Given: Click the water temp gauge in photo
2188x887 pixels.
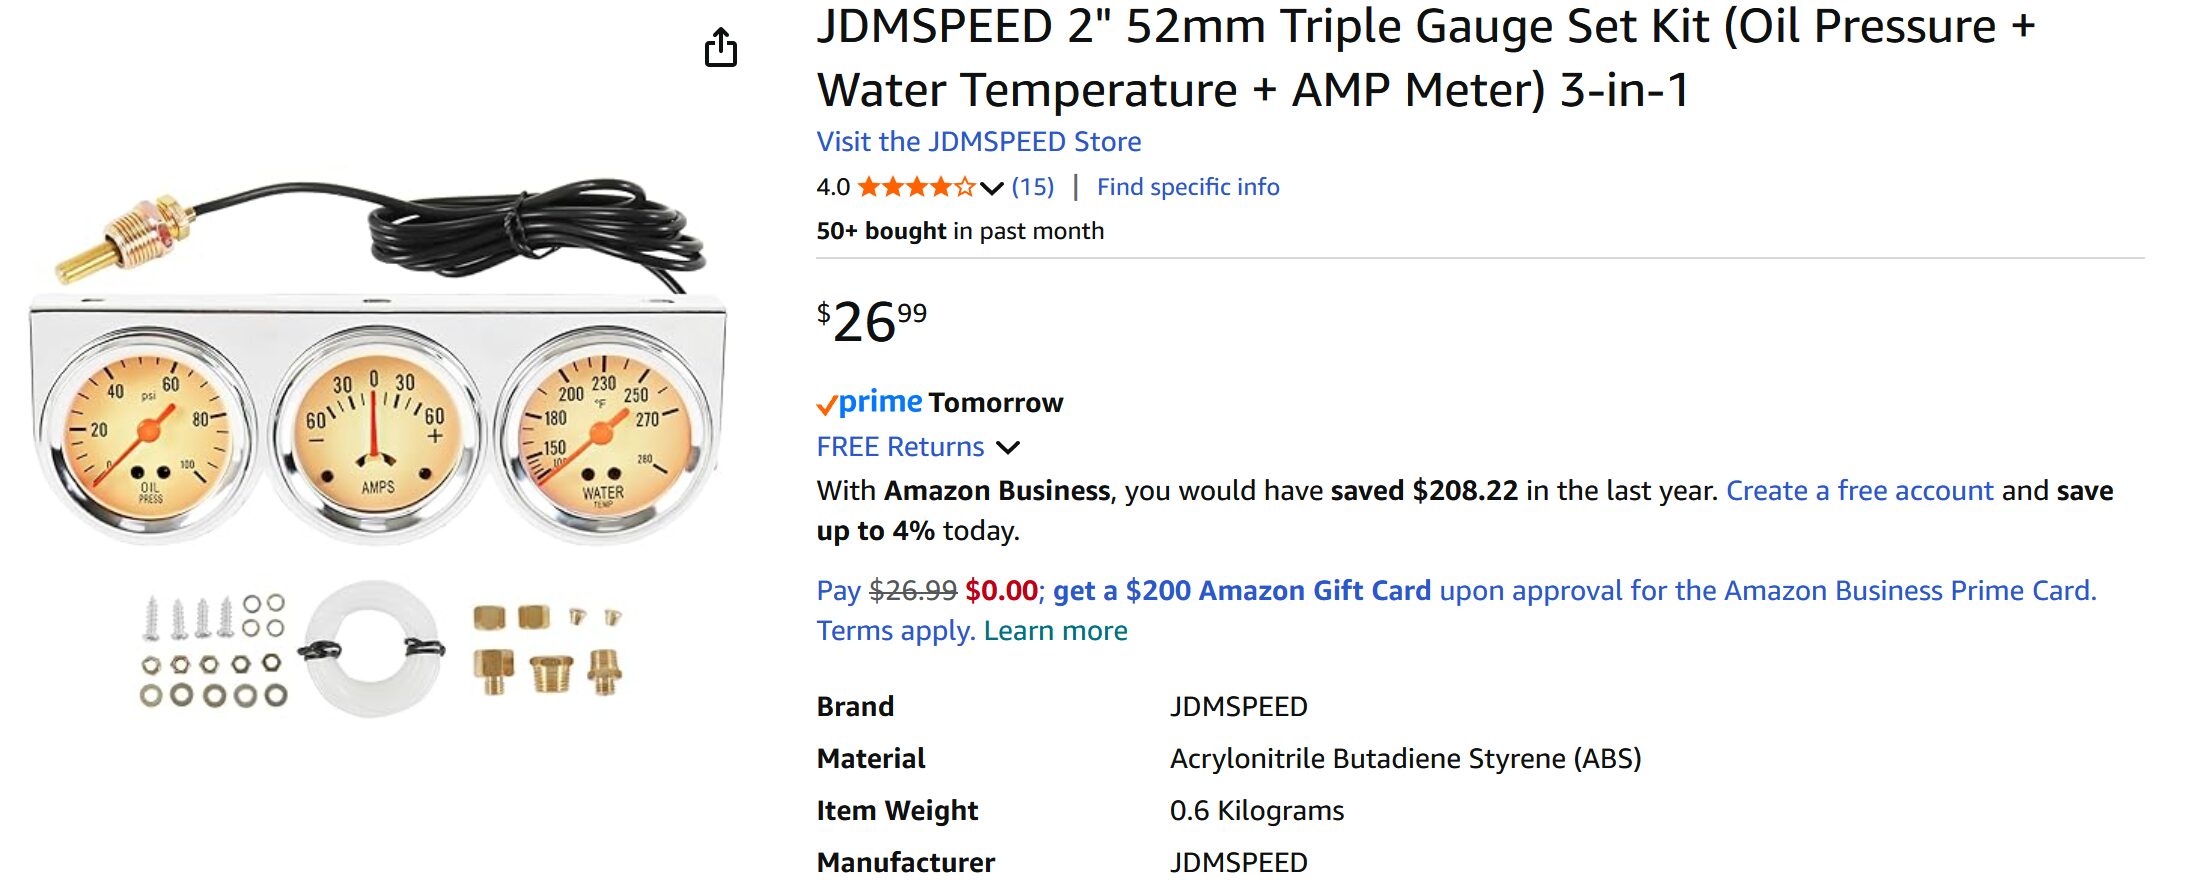Looking at the screenshot, I should (603, 435).
